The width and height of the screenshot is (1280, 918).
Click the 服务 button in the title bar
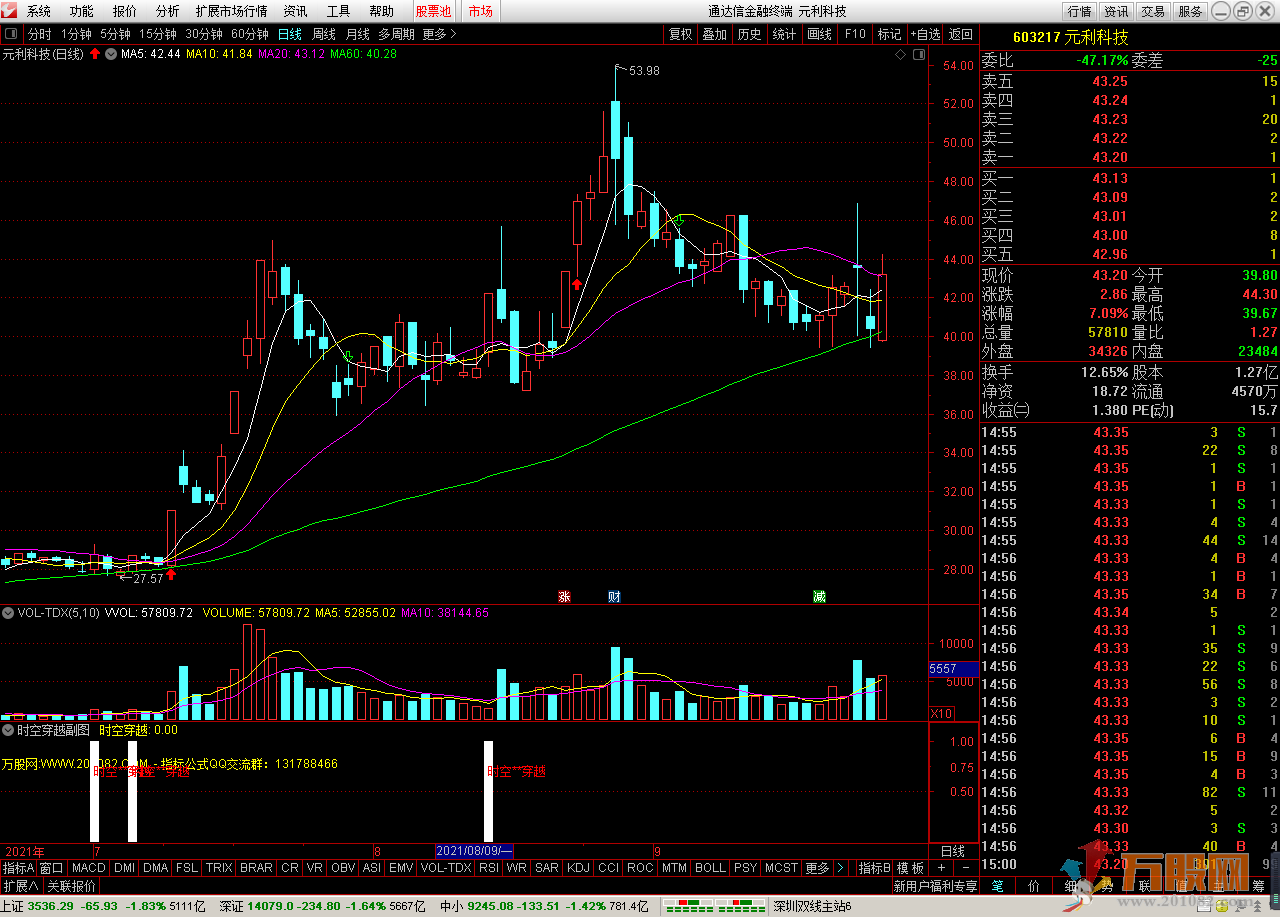[1190, 12]
